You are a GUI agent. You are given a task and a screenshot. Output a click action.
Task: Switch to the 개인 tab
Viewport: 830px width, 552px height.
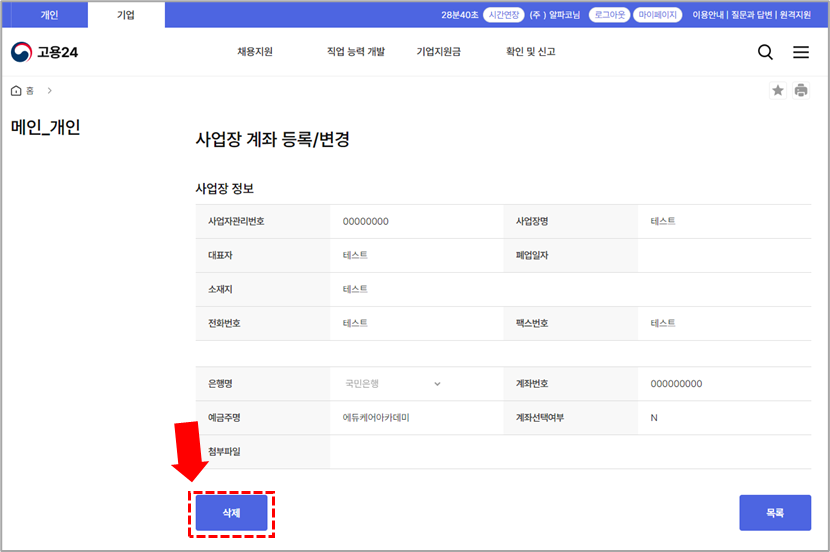(49, 15)
